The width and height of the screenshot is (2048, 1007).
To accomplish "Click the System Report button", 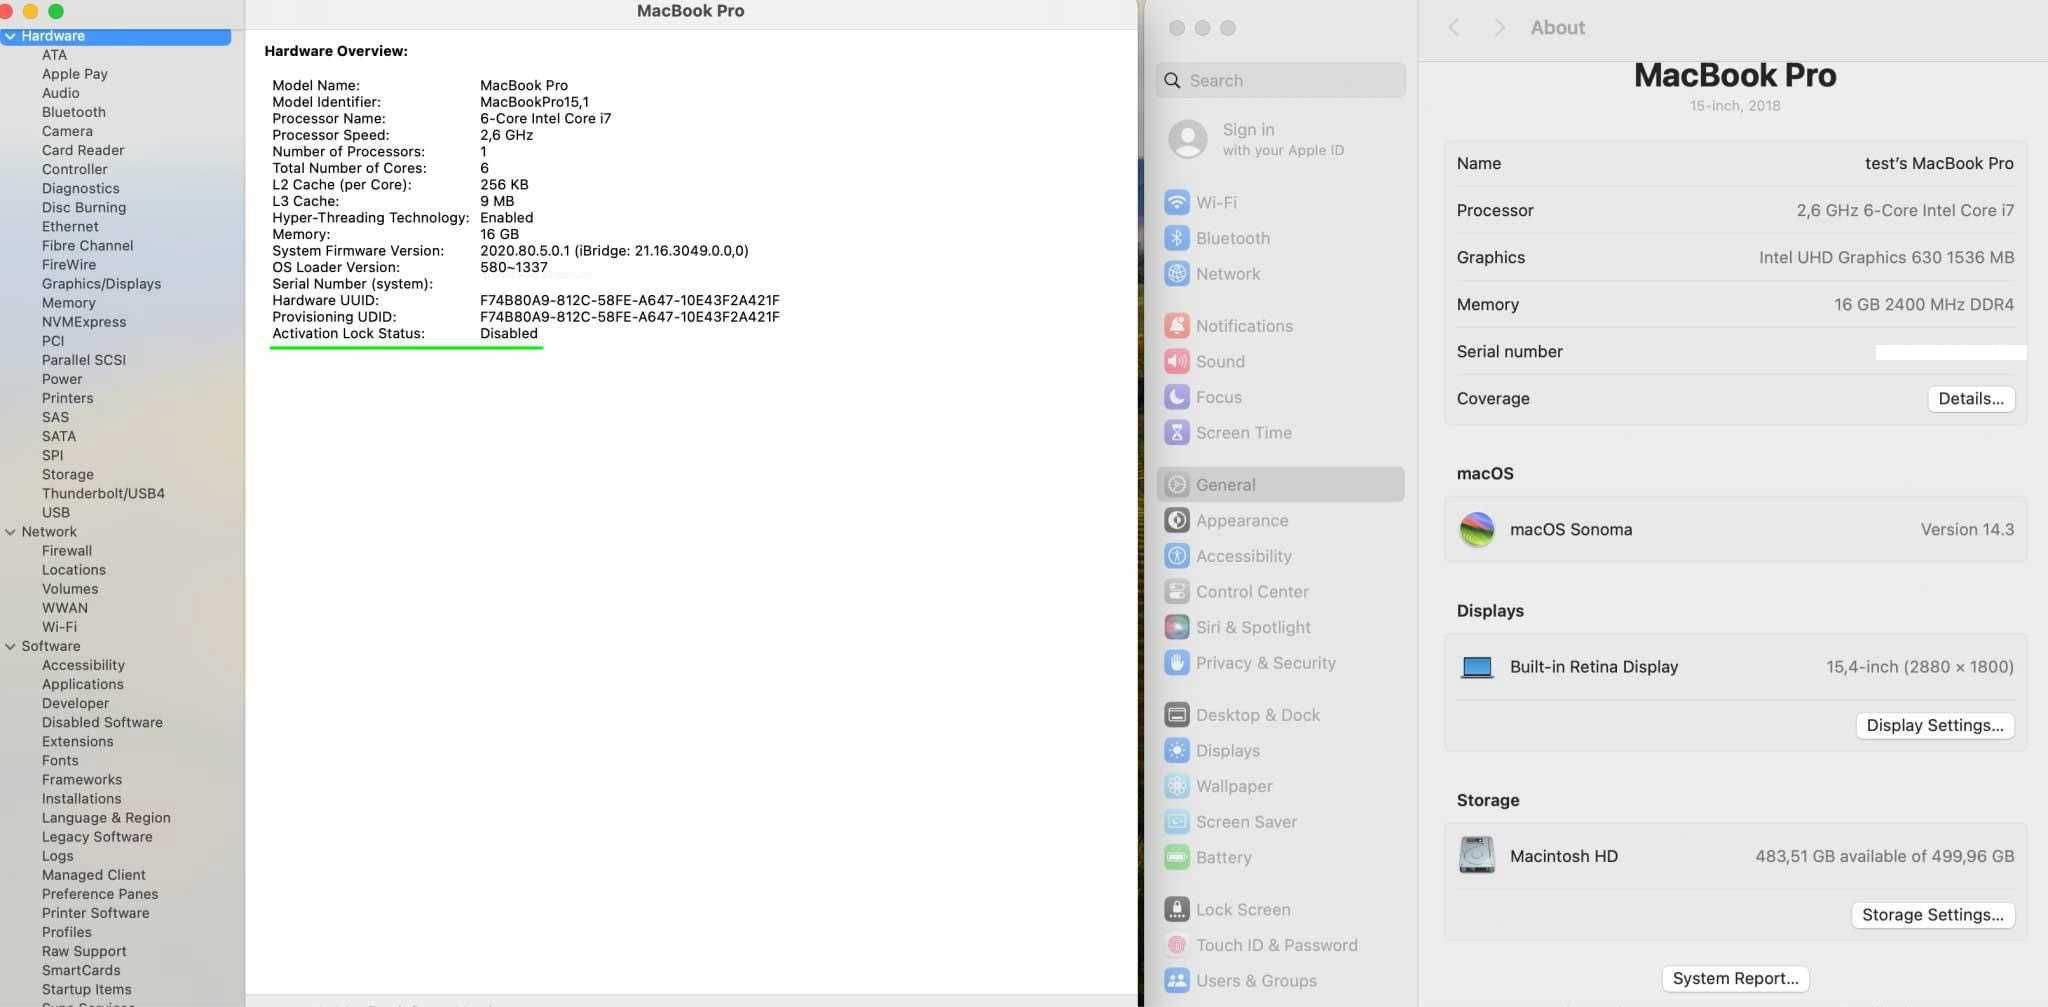I will pos(1735,979).
